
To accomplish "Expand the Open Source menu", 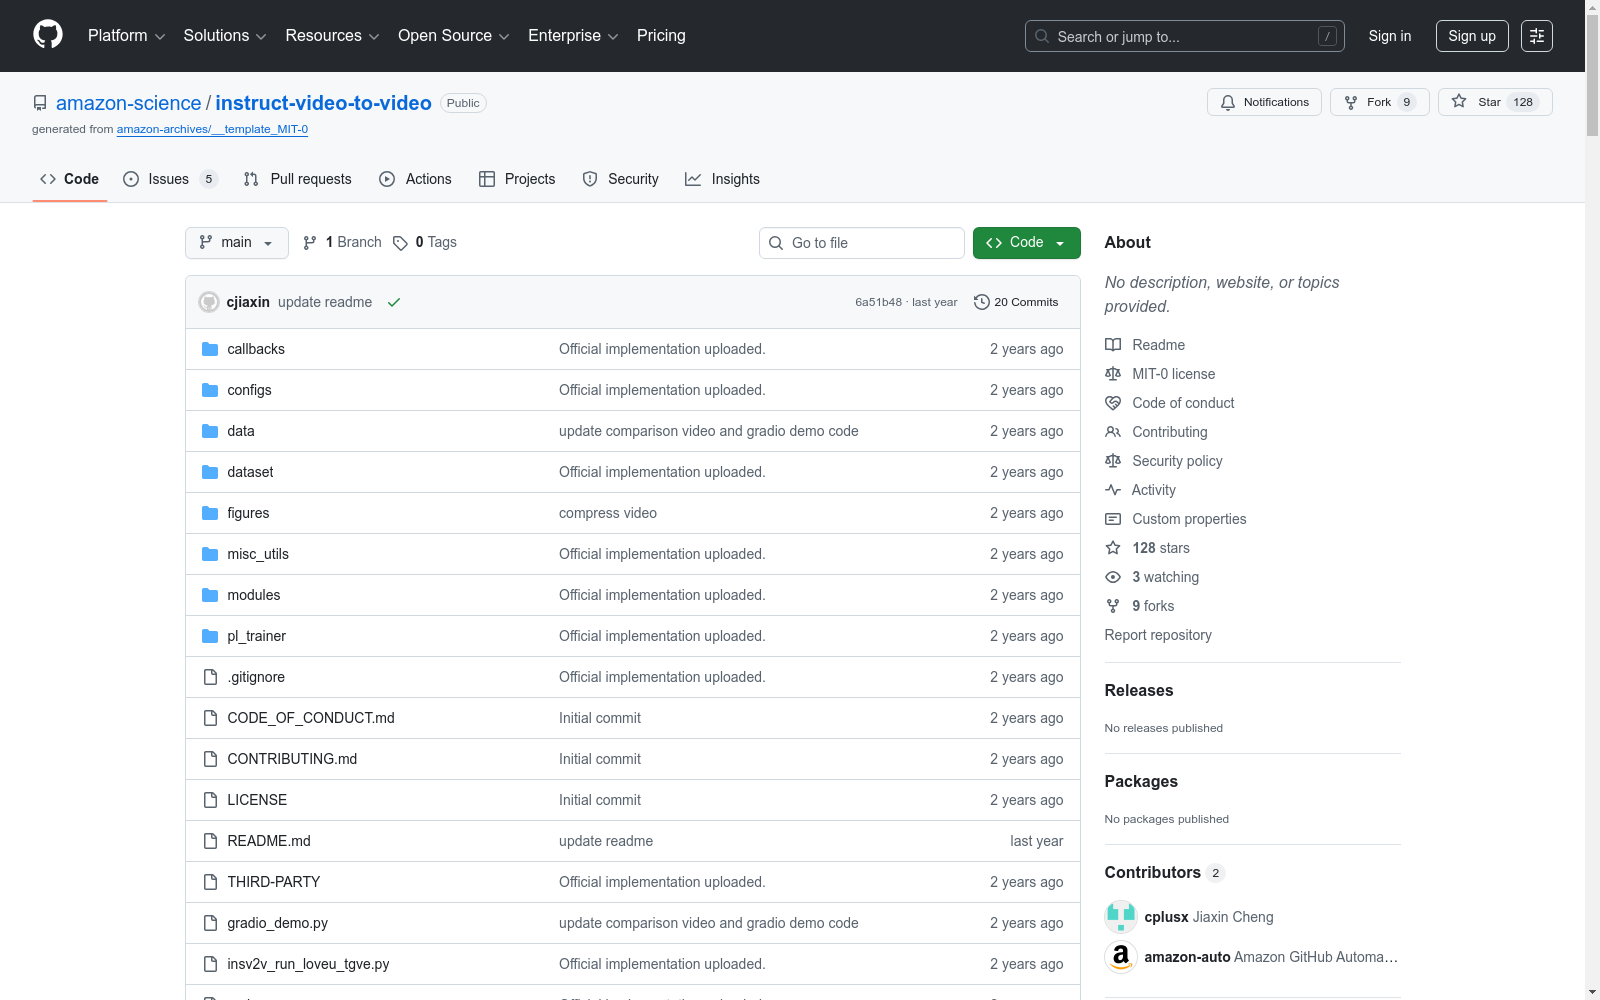I will pyautogui.click(x=454, y=36).
